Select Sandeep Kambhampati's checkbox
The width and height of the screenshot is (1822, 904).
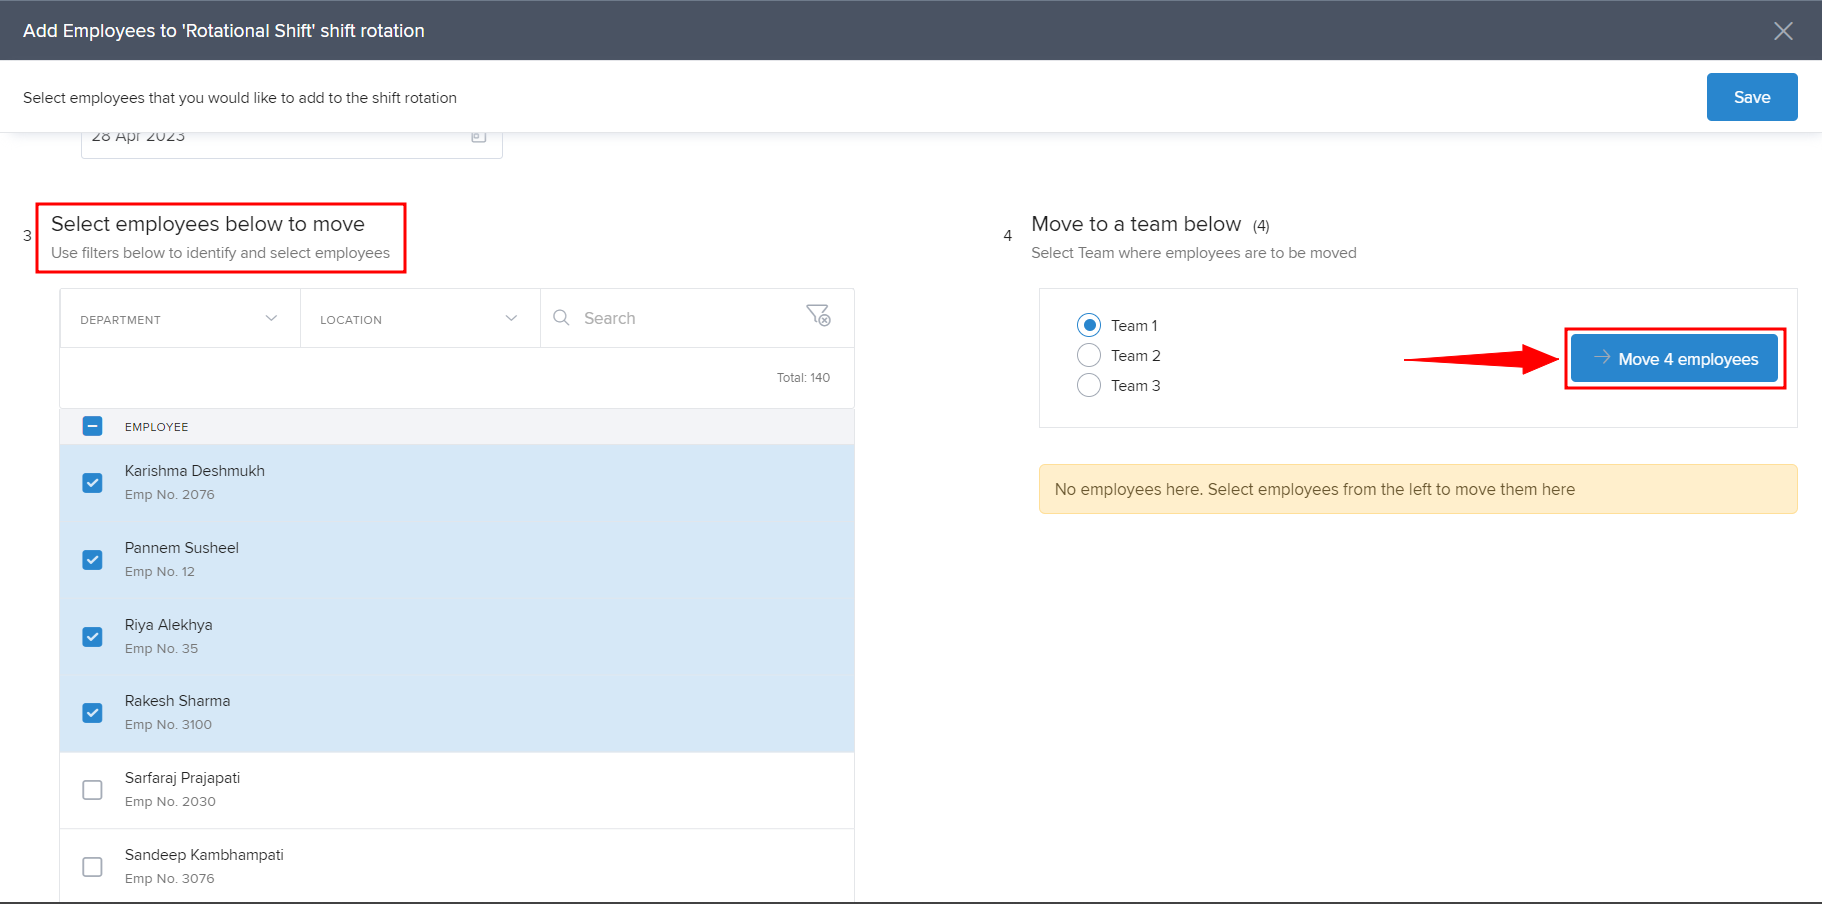[x=92, y=867]
